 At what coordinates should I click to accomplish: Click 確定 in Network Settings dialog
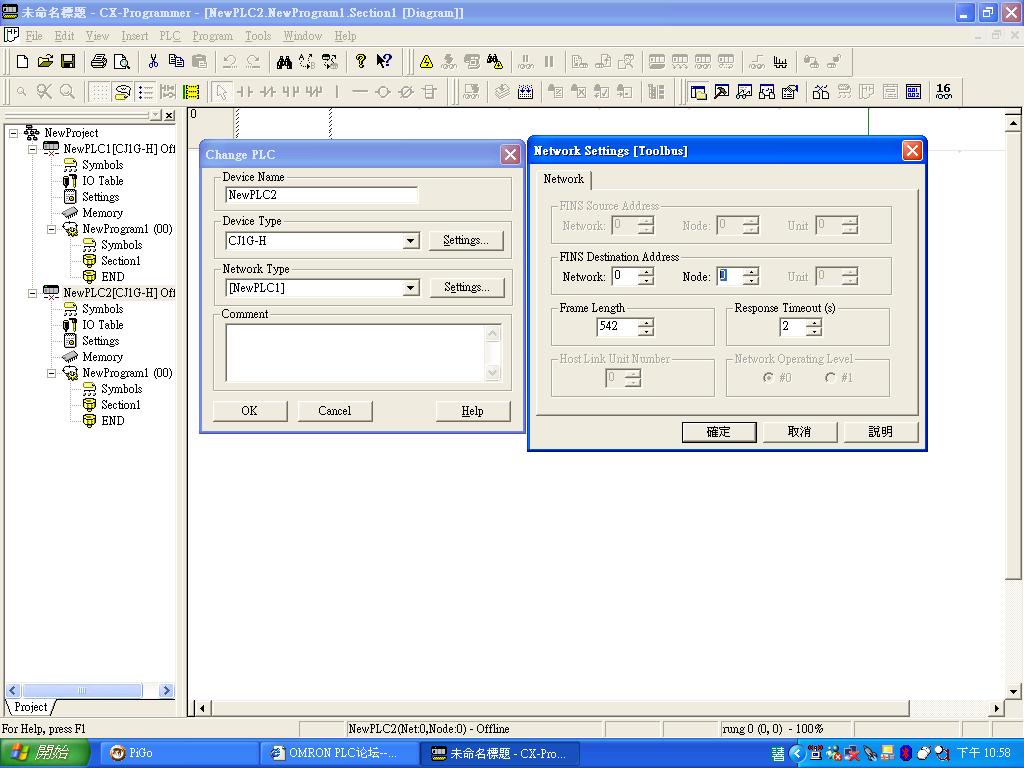pos(718,432)
